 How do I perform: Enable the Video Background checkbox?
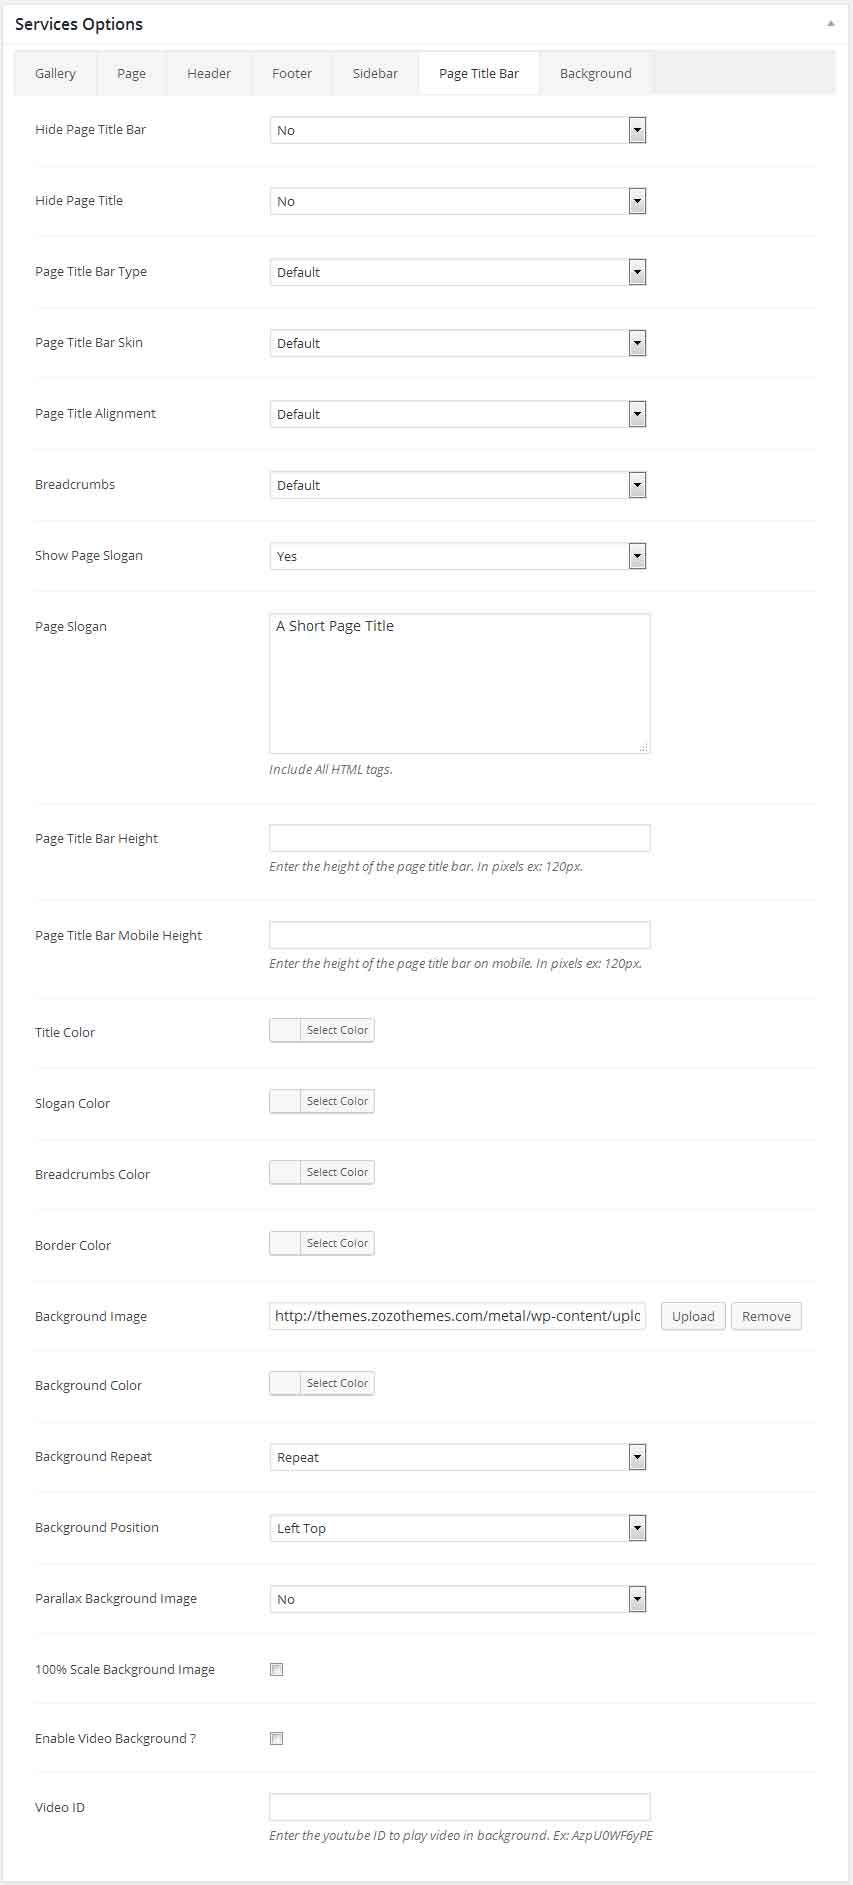pyautogui.click(x=277, y=1738)
